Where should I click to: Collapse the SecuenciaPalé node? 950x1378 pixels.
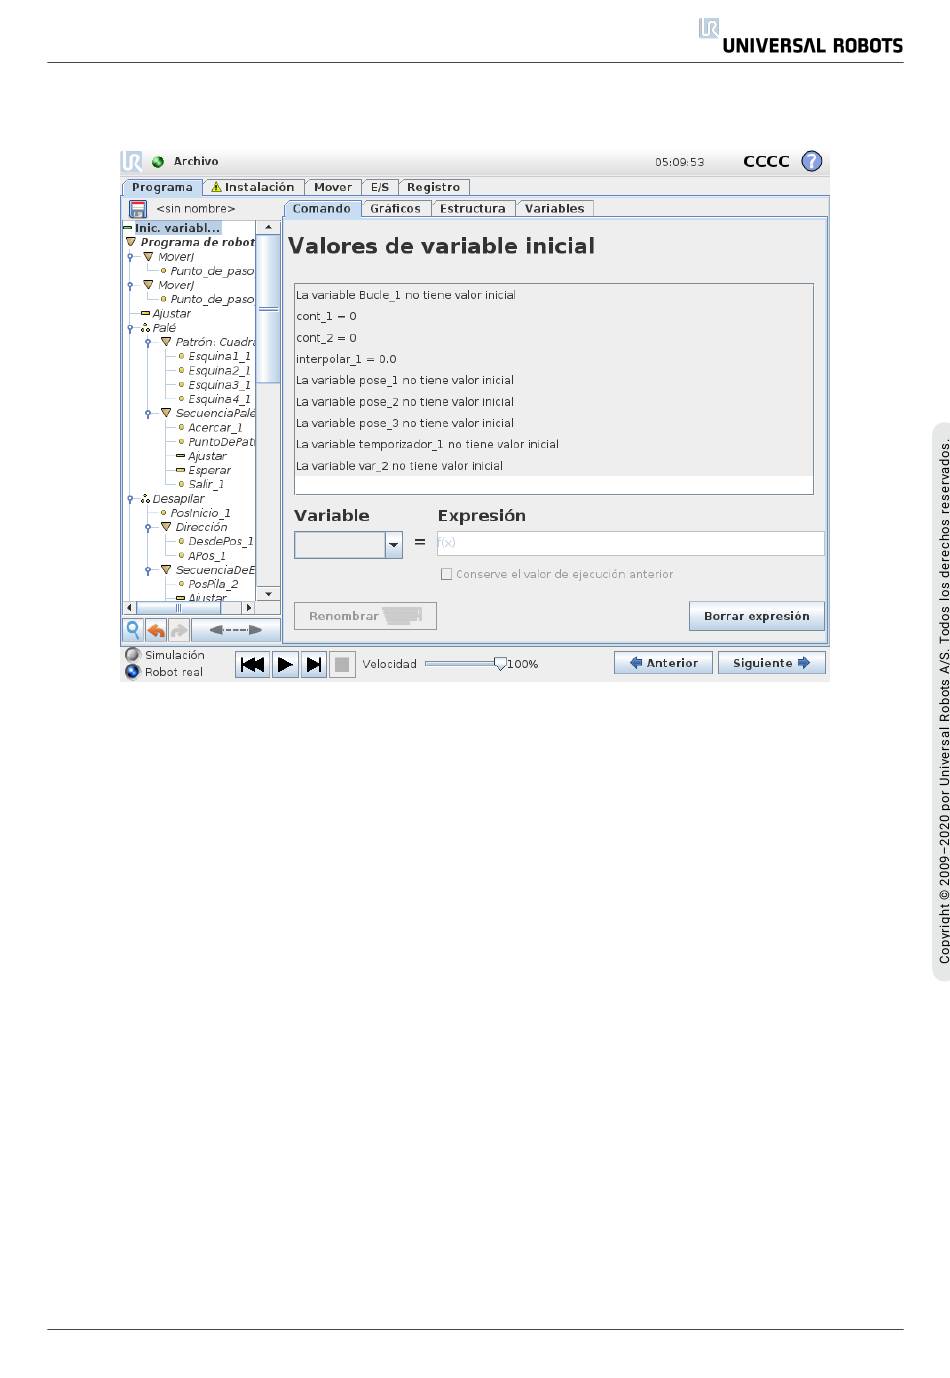166,413
